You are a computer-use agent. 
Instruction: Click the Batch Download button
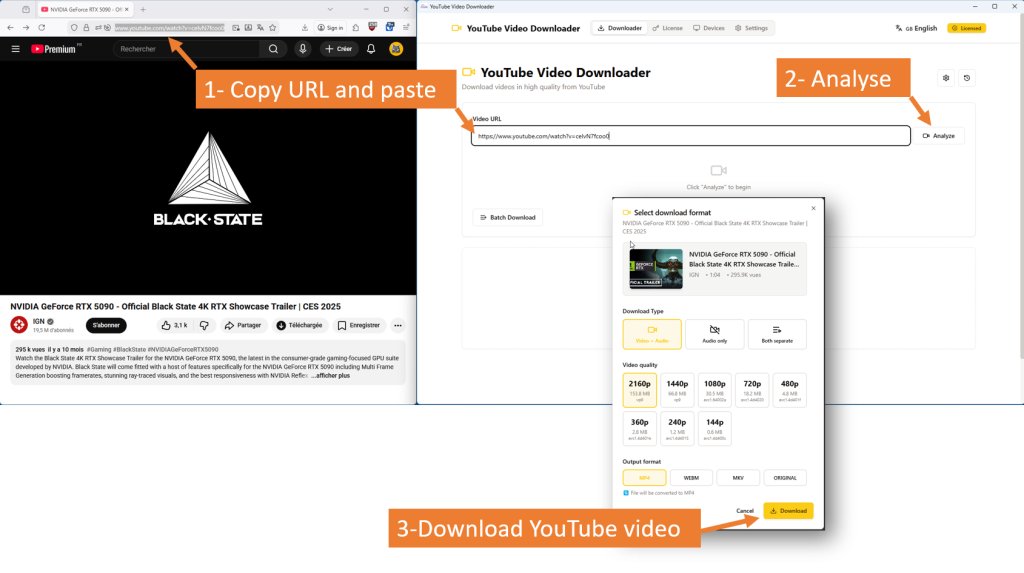click(507, 218)
